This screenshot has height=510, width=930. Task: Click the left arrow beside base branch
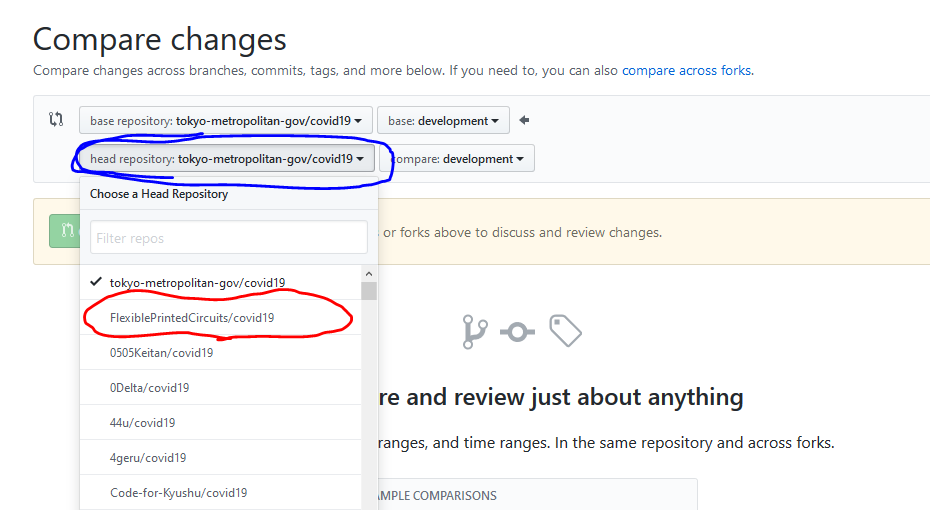[x=524, y=121]
